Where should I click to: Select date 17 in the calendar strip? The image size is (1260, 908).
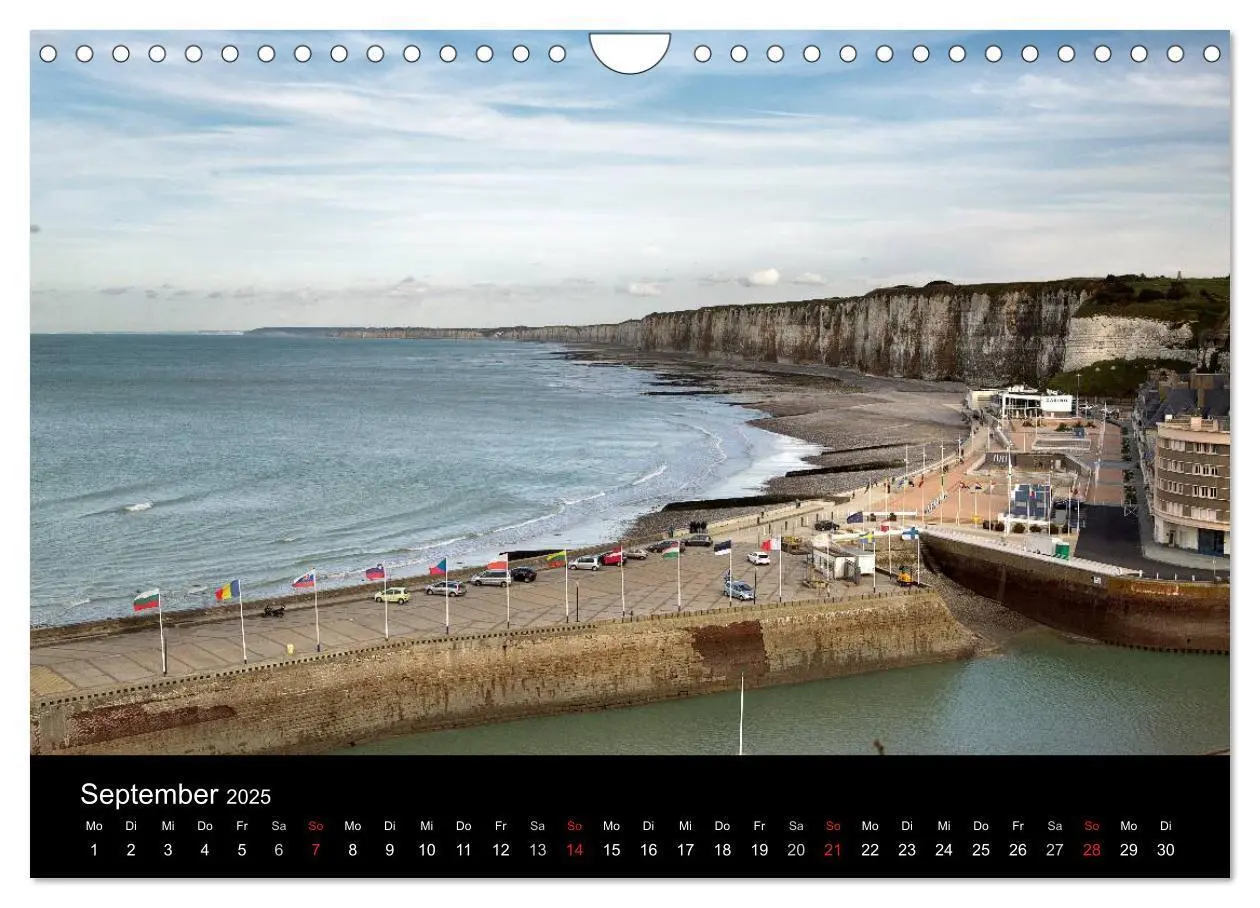click(686, 850)
